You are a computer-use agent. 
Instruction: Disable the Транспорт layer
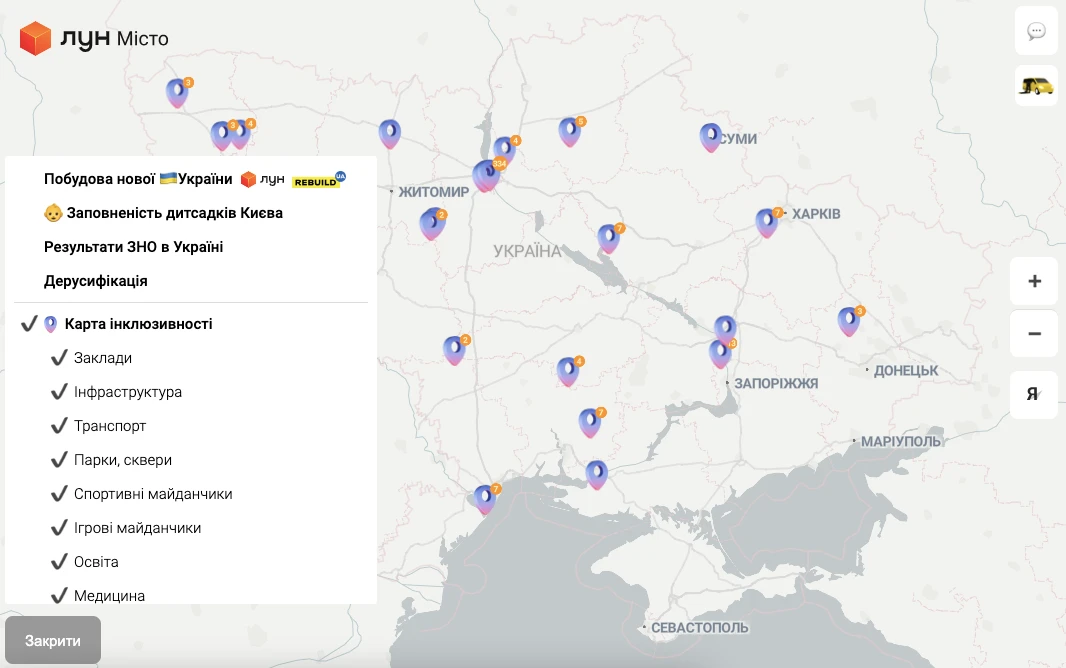pyautogui.click(x=59, y=426)
